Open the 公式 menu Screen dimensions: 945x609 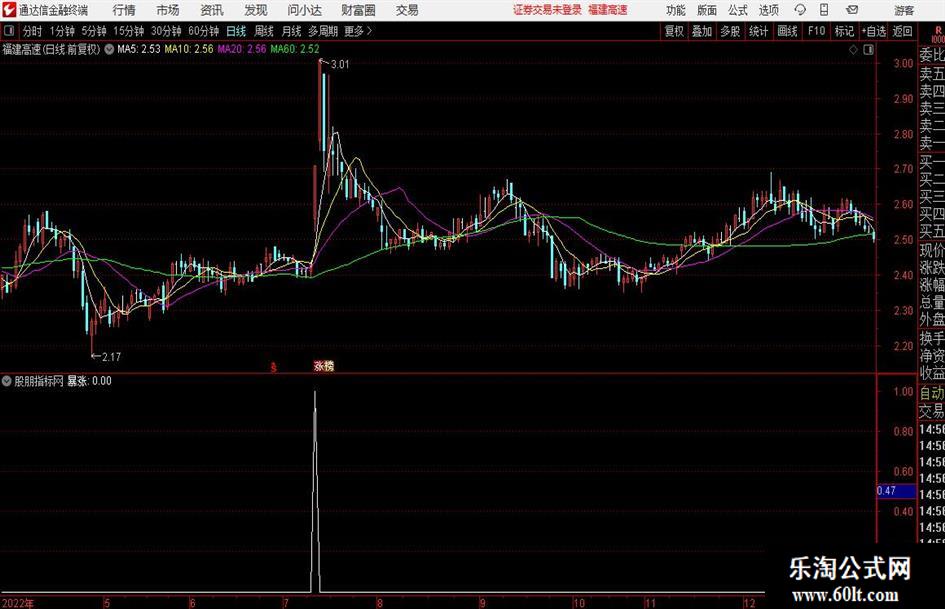point(738,10)
